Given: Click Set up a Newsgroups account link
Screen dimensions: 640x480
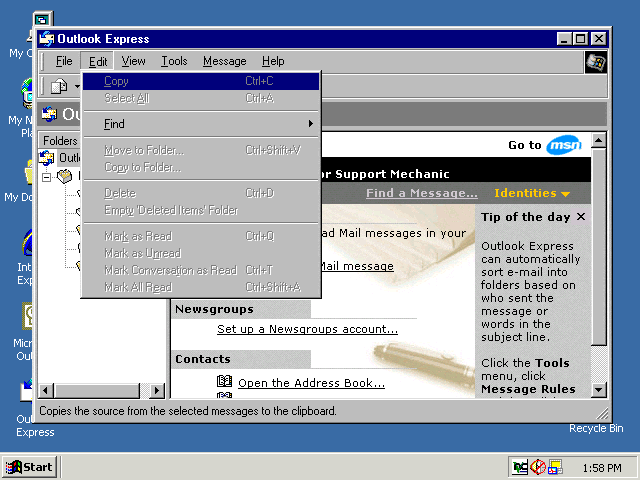Looking at the screenshot, I should coord(307,329).
